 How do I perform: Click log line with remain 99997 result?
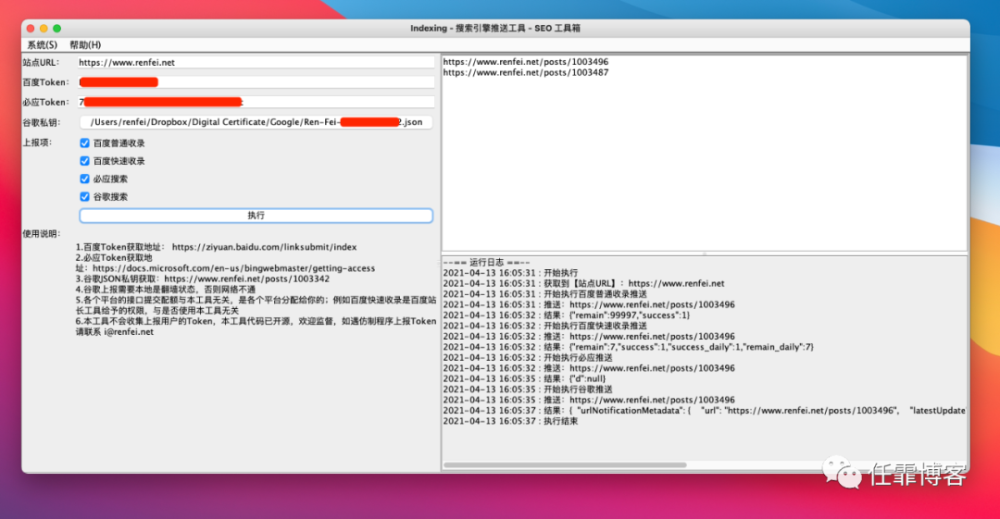tap(566, 315)
